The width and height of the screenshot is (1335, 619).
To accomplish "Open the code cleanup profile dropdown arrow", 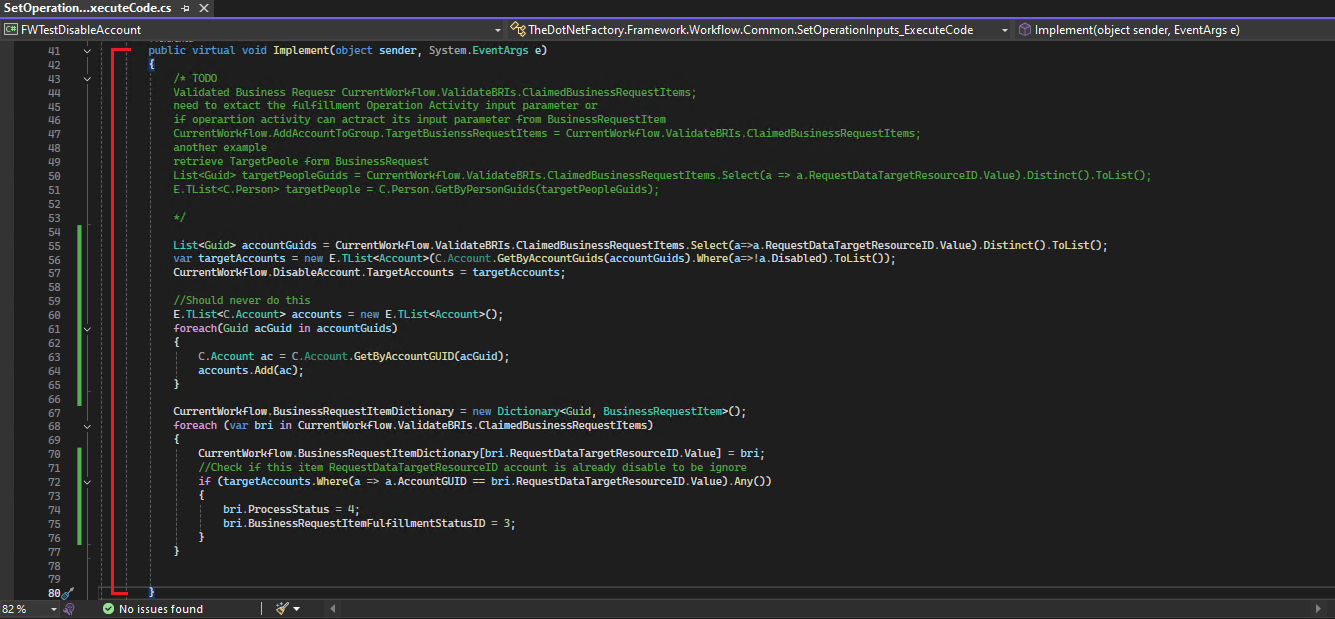I will pos(297,609).
